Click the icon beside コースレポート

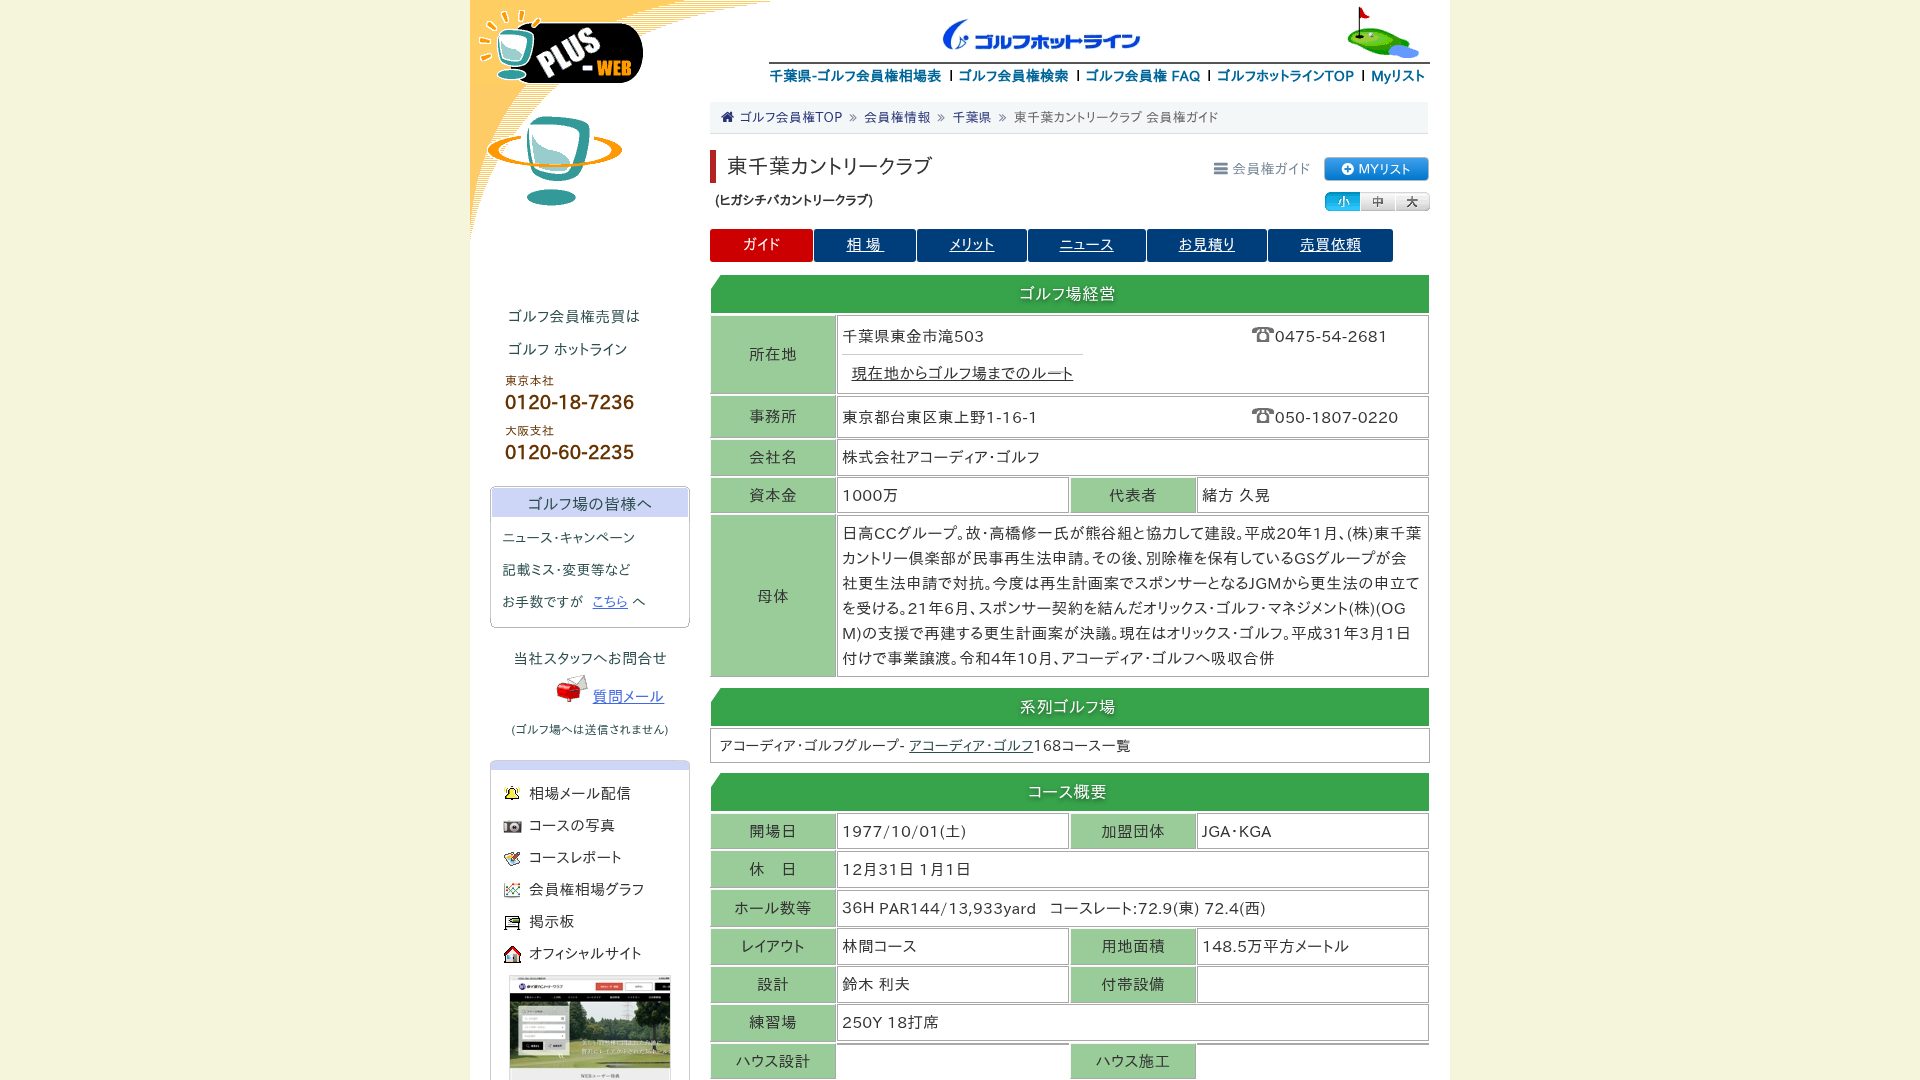pyautogui.click(x=512, y=858)
